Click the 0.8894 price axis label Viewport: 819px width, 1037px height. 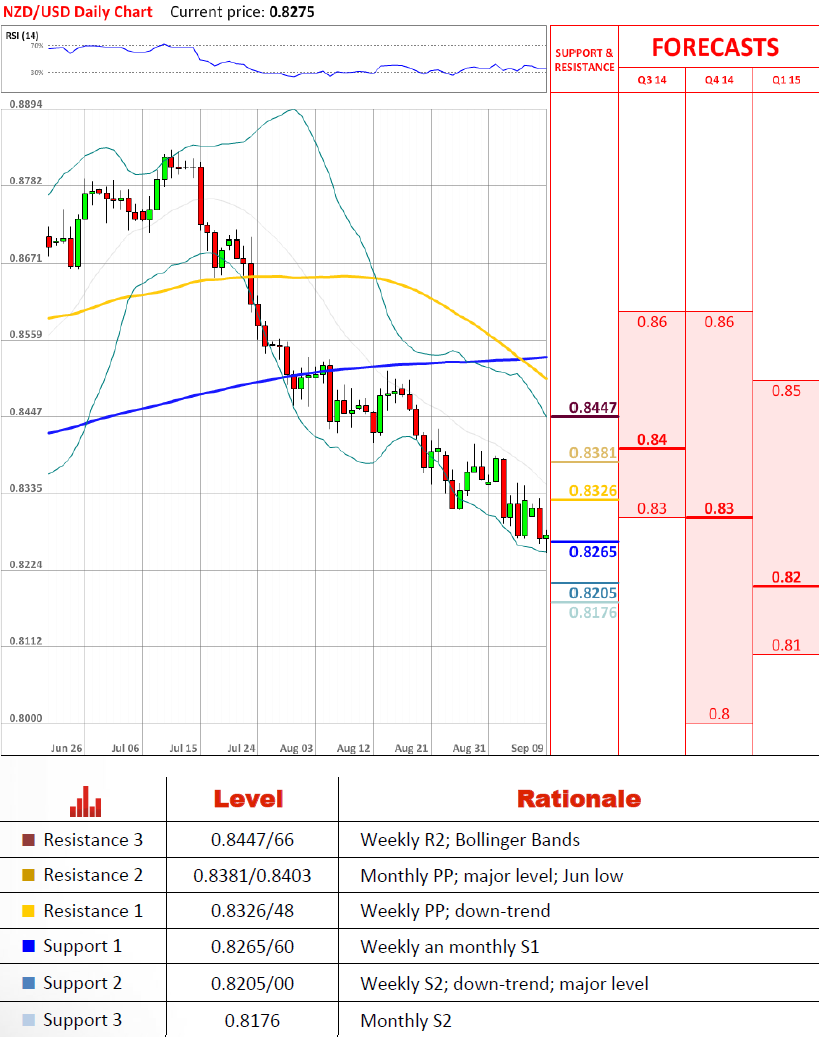[x=26, y=104]
